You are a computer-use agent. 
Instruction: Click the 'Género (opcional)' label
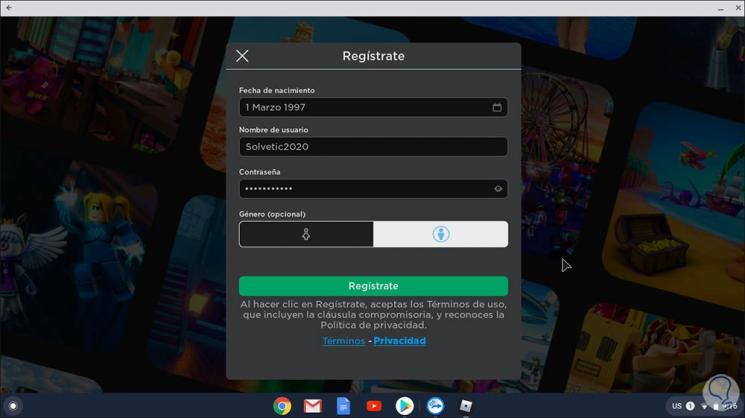coord(272,214)
